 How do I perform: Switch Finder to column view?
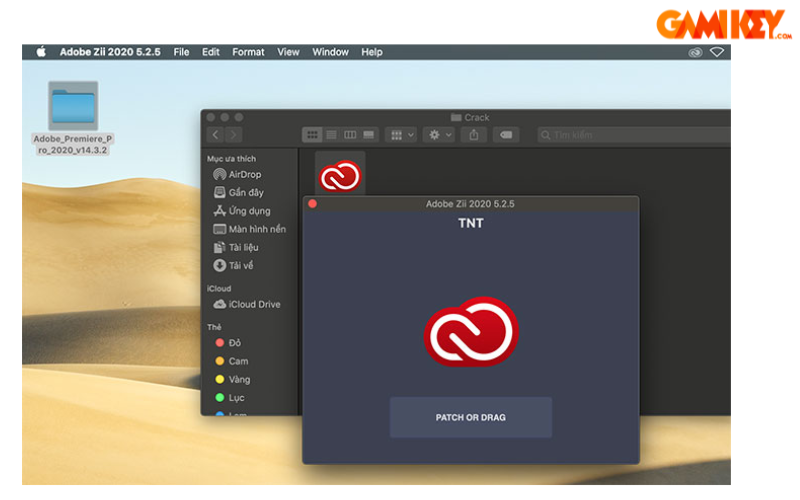coord(350,135)
